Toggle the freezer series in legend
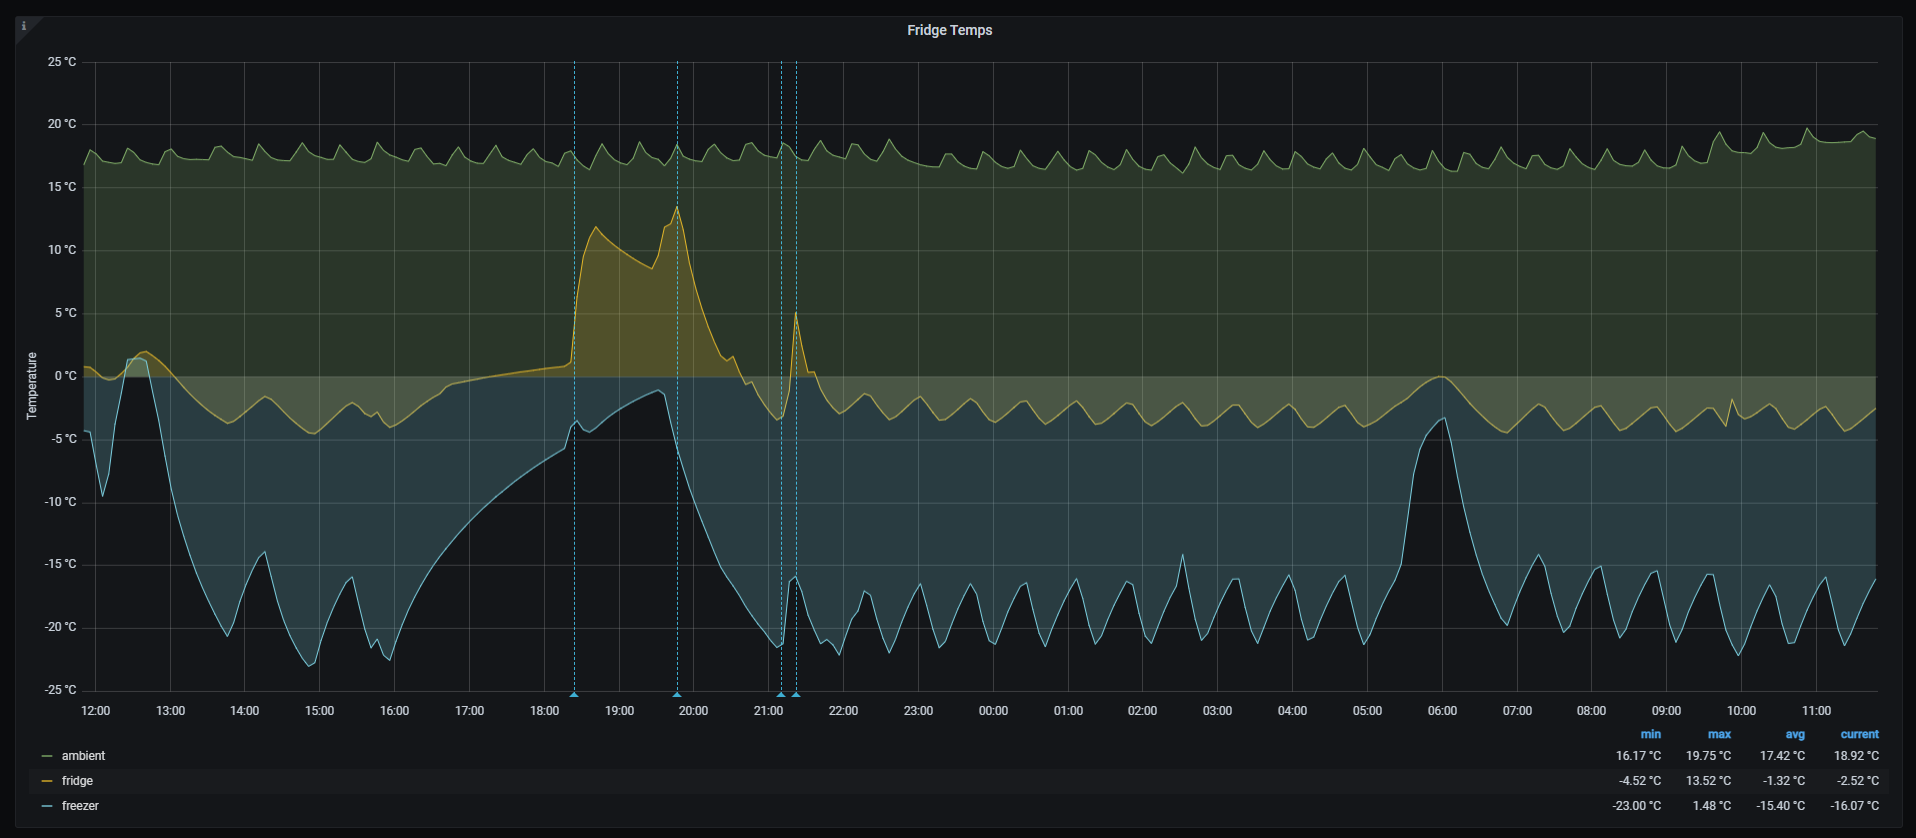Viewport: 1916px width, 838px height. 80,806
